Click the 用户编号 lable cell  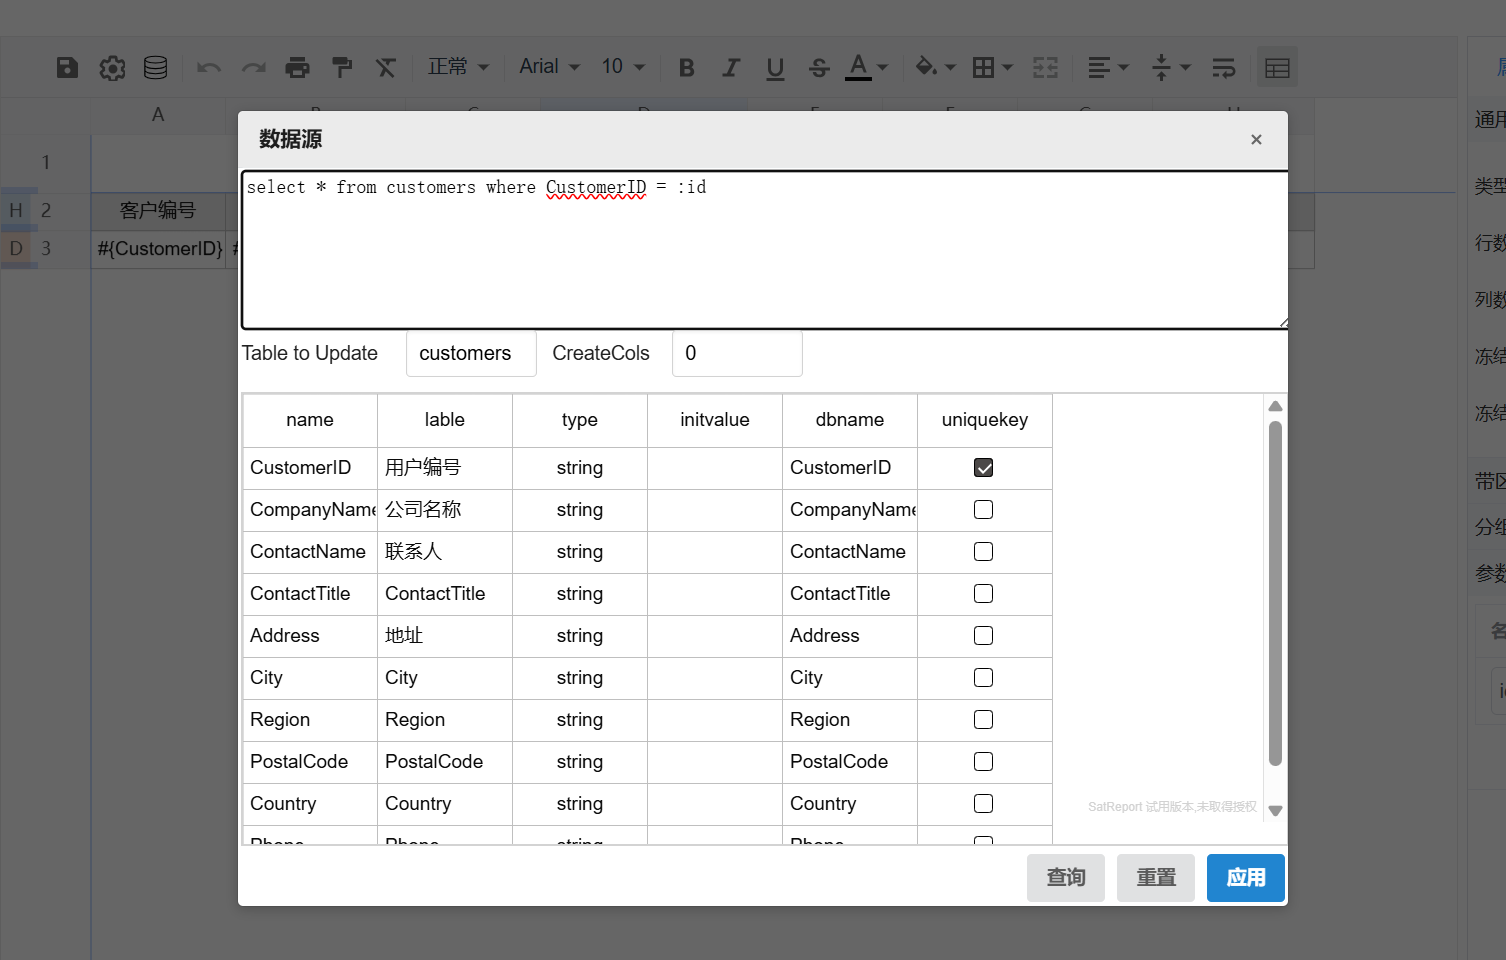[x=445, y=468]
